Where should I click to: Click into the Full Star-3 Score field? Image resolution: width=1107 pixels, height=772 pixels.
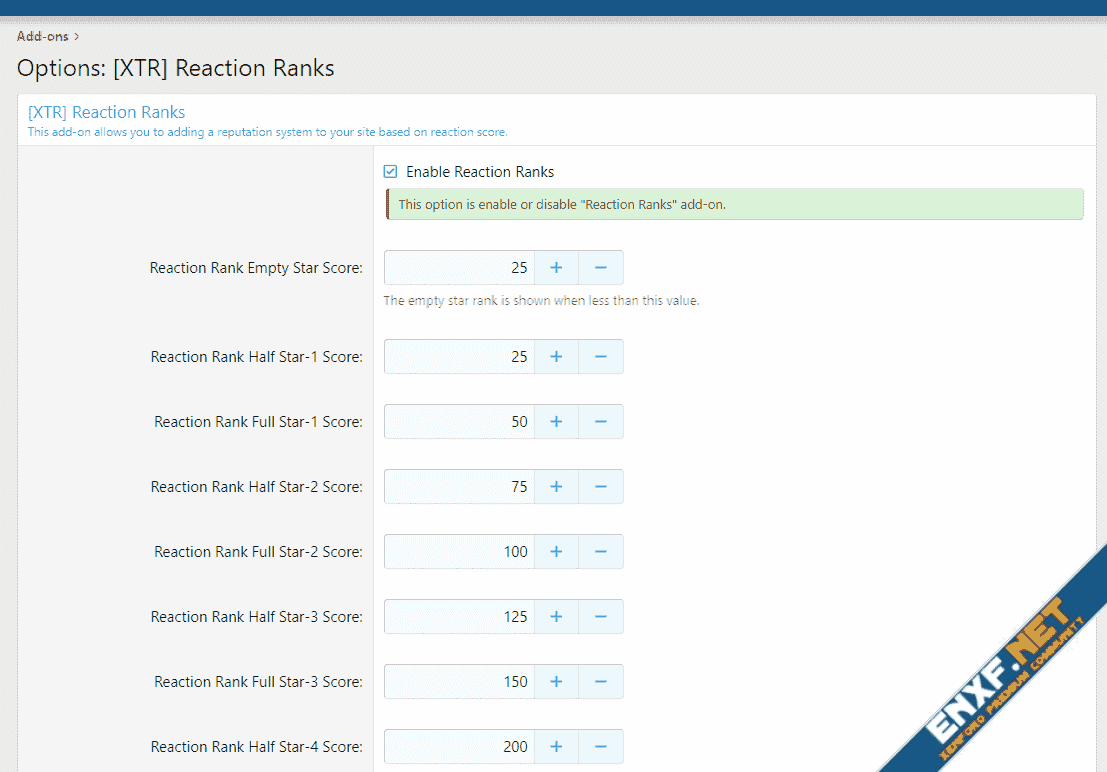coord(459,682)
